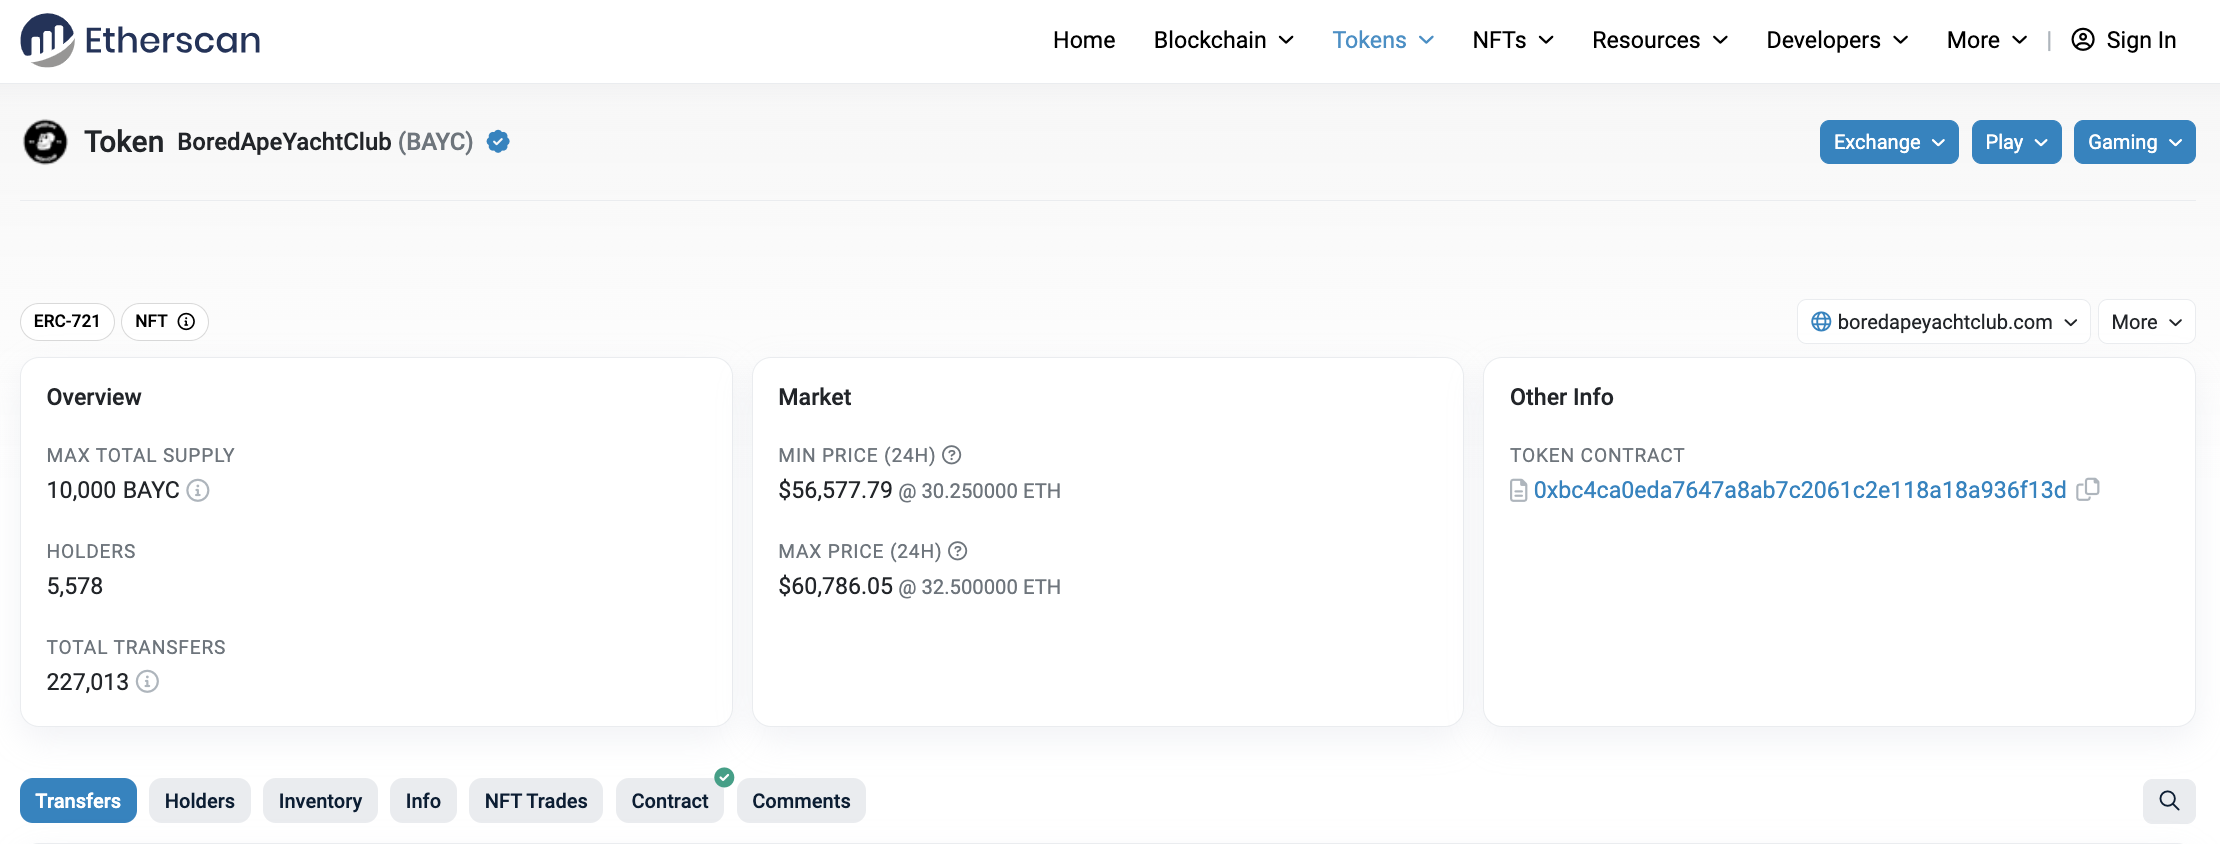
Task: Click the ERC-721 tag
Action: tap(67, 322)
